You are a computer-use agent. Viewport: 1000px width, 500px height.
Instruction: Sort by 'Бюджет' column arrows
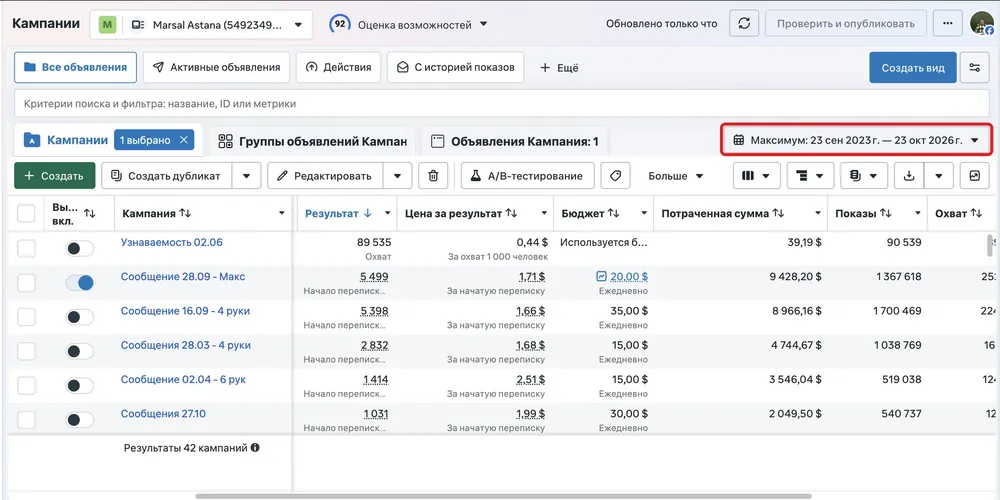(x=614, y=214)
